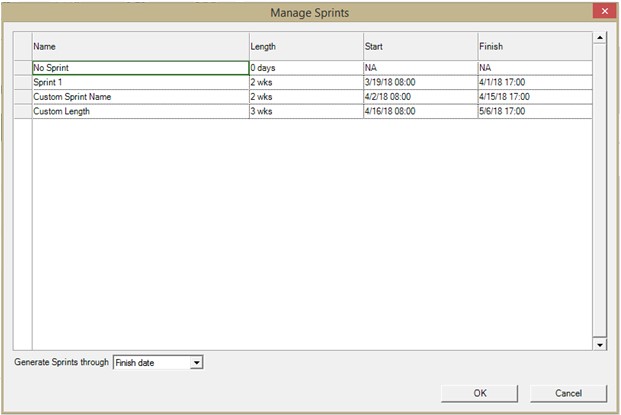Click the vertical scrollbar track
The width and height of the screenshot is (621, 415).
(x=600, y=191)
